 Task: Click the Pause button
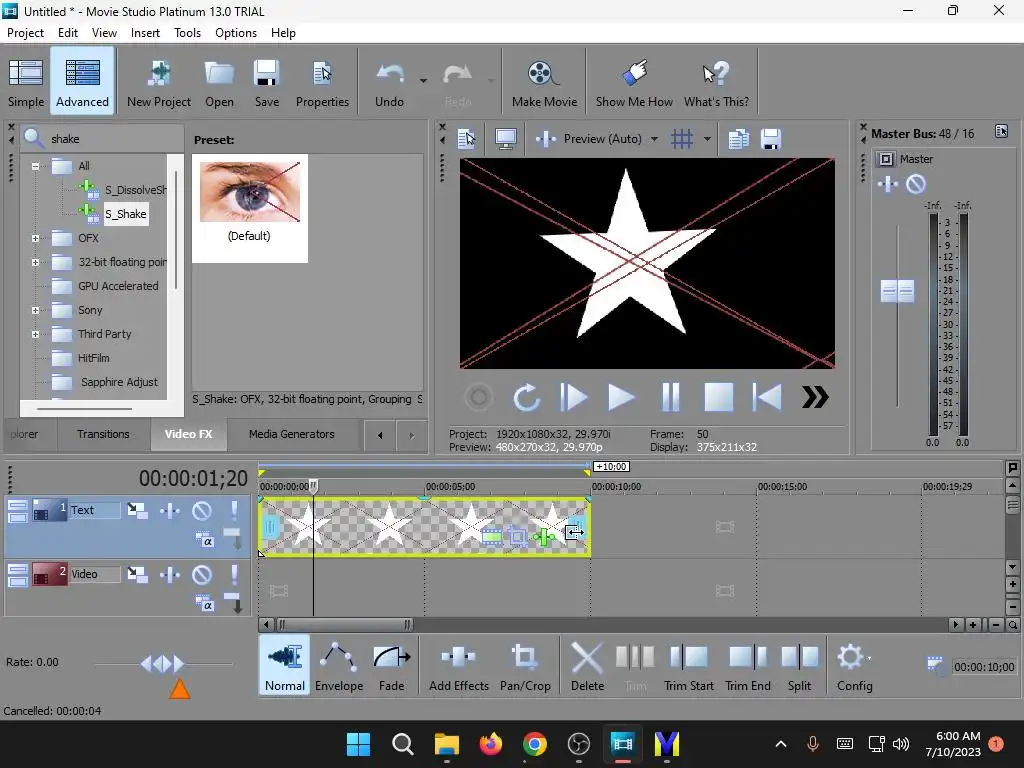(671, 397)
